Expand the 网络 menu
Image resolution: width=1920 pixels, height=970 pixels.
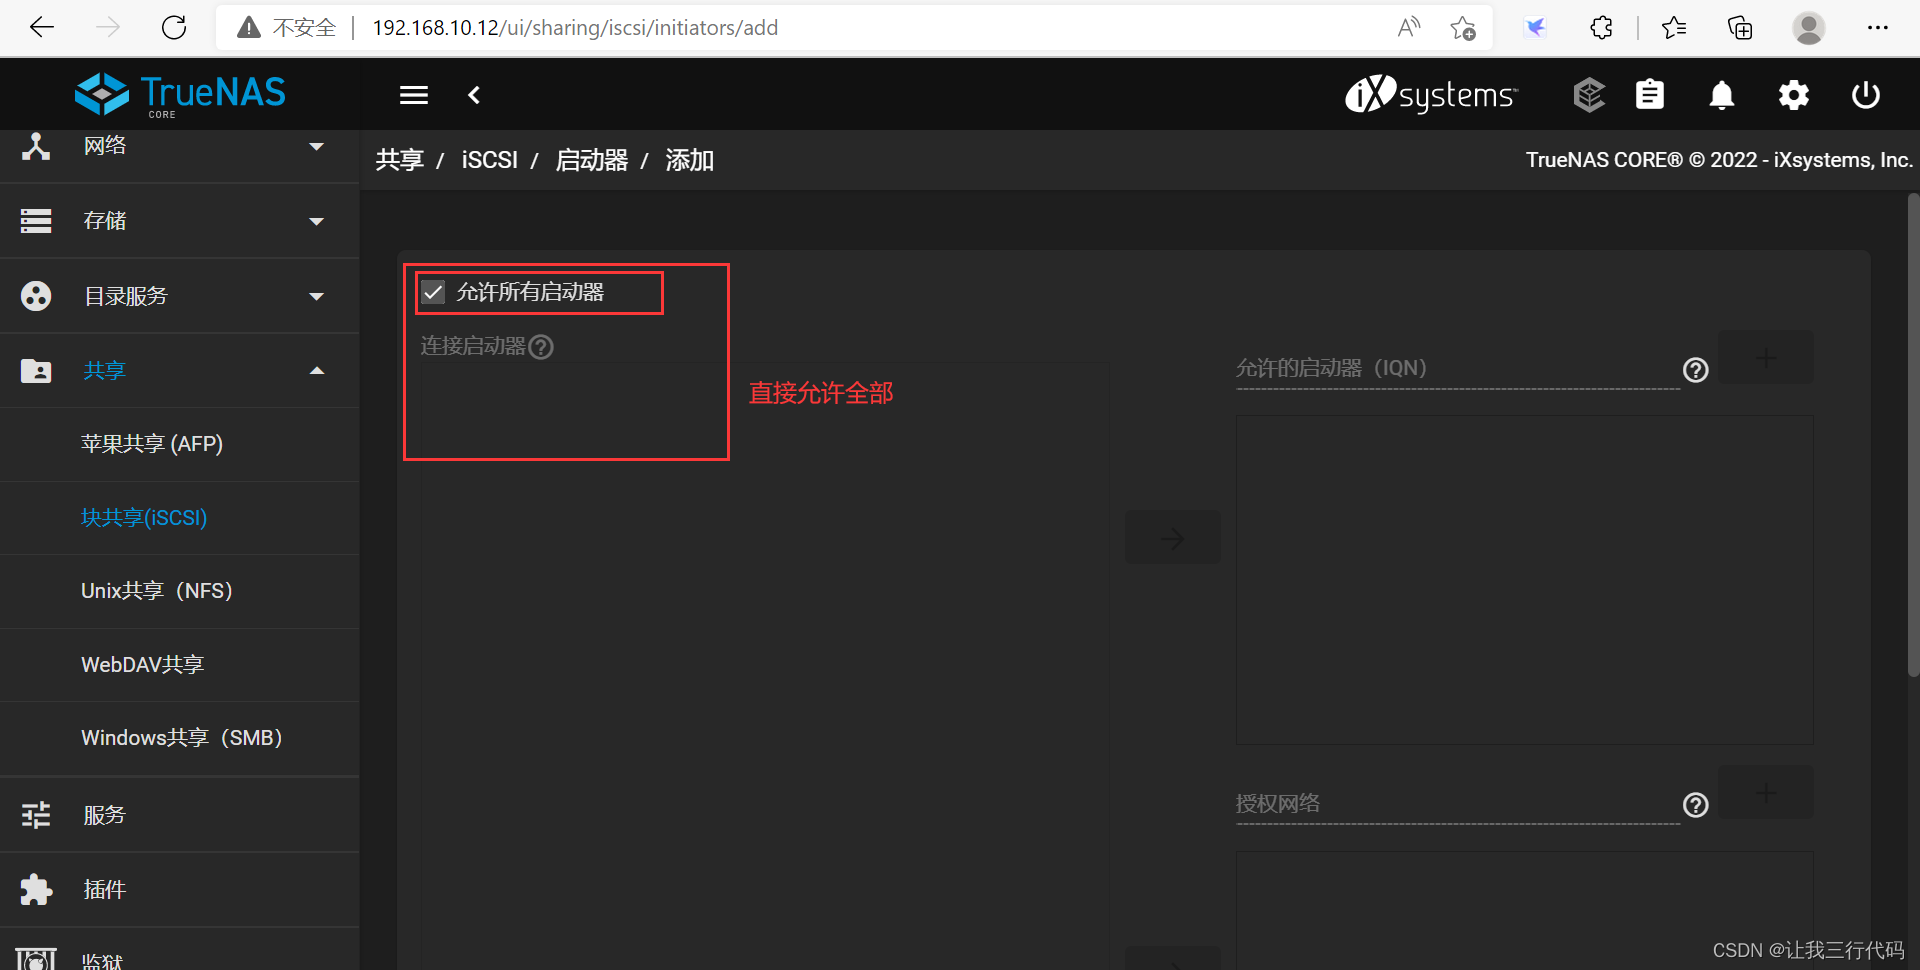click(x=179, y=147)
